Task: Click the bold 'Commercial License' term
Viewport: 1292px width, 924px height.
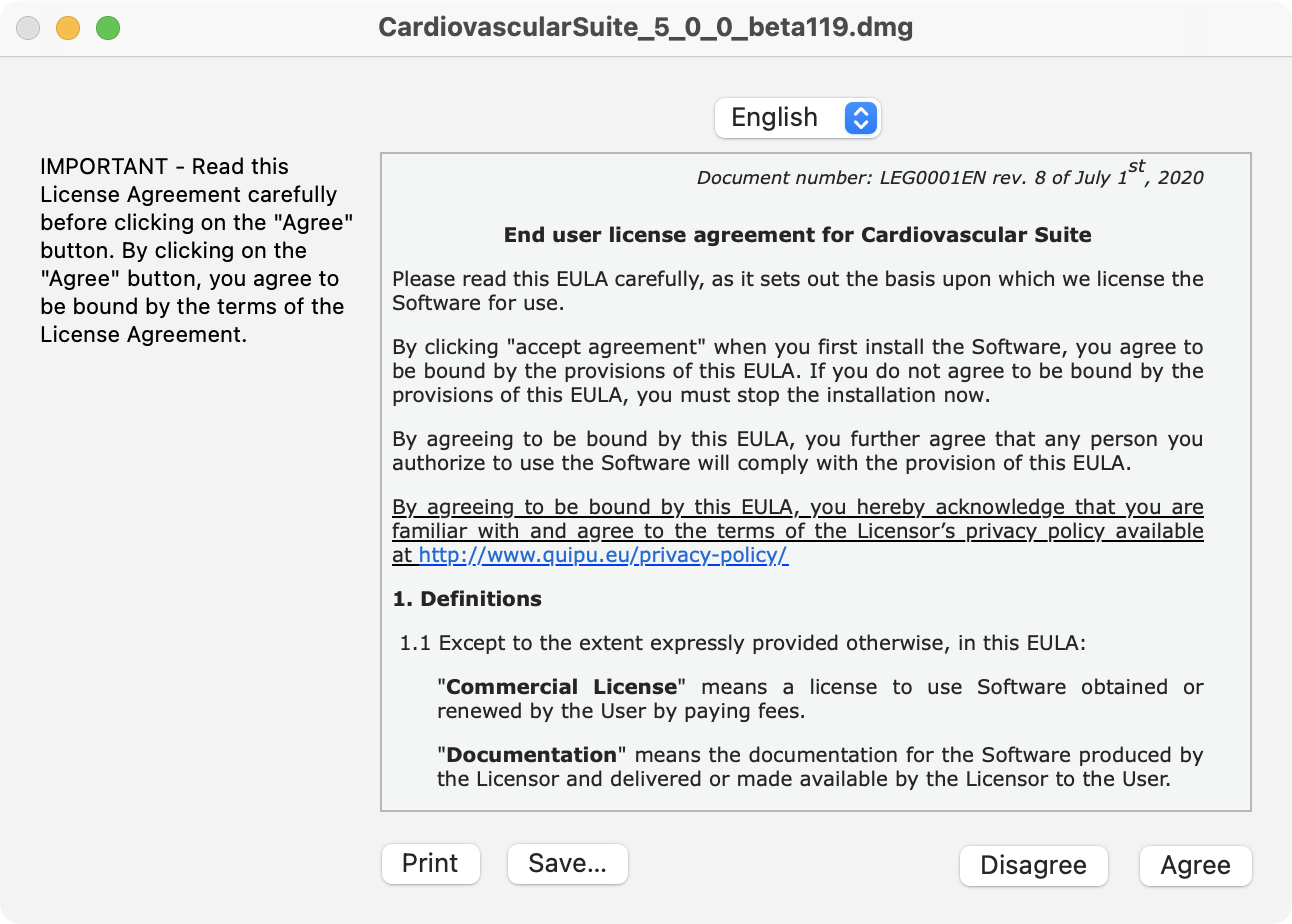Action: coord(560,687)
